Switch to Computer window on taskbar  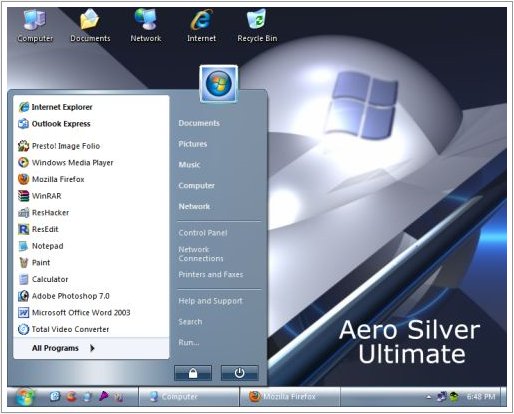coord(189,396)
